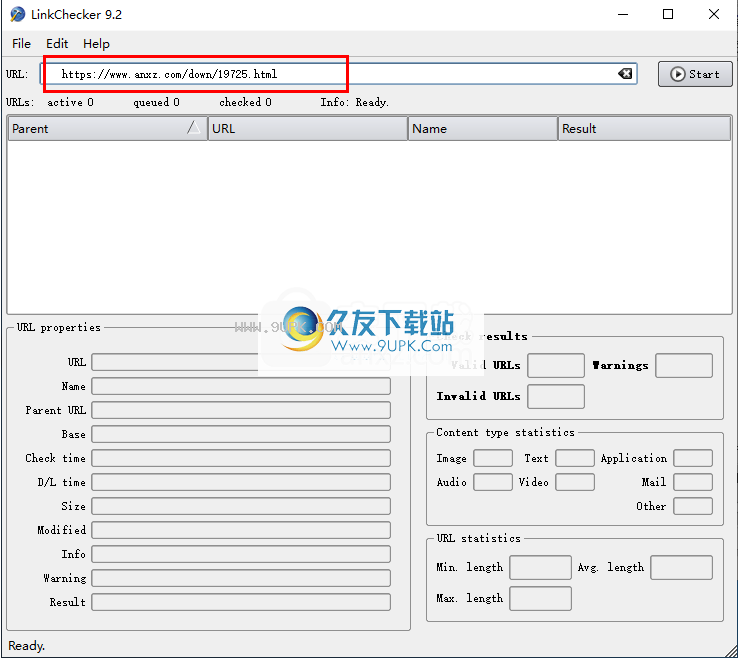Click the Avg. length statistics box

click(681, 568)
